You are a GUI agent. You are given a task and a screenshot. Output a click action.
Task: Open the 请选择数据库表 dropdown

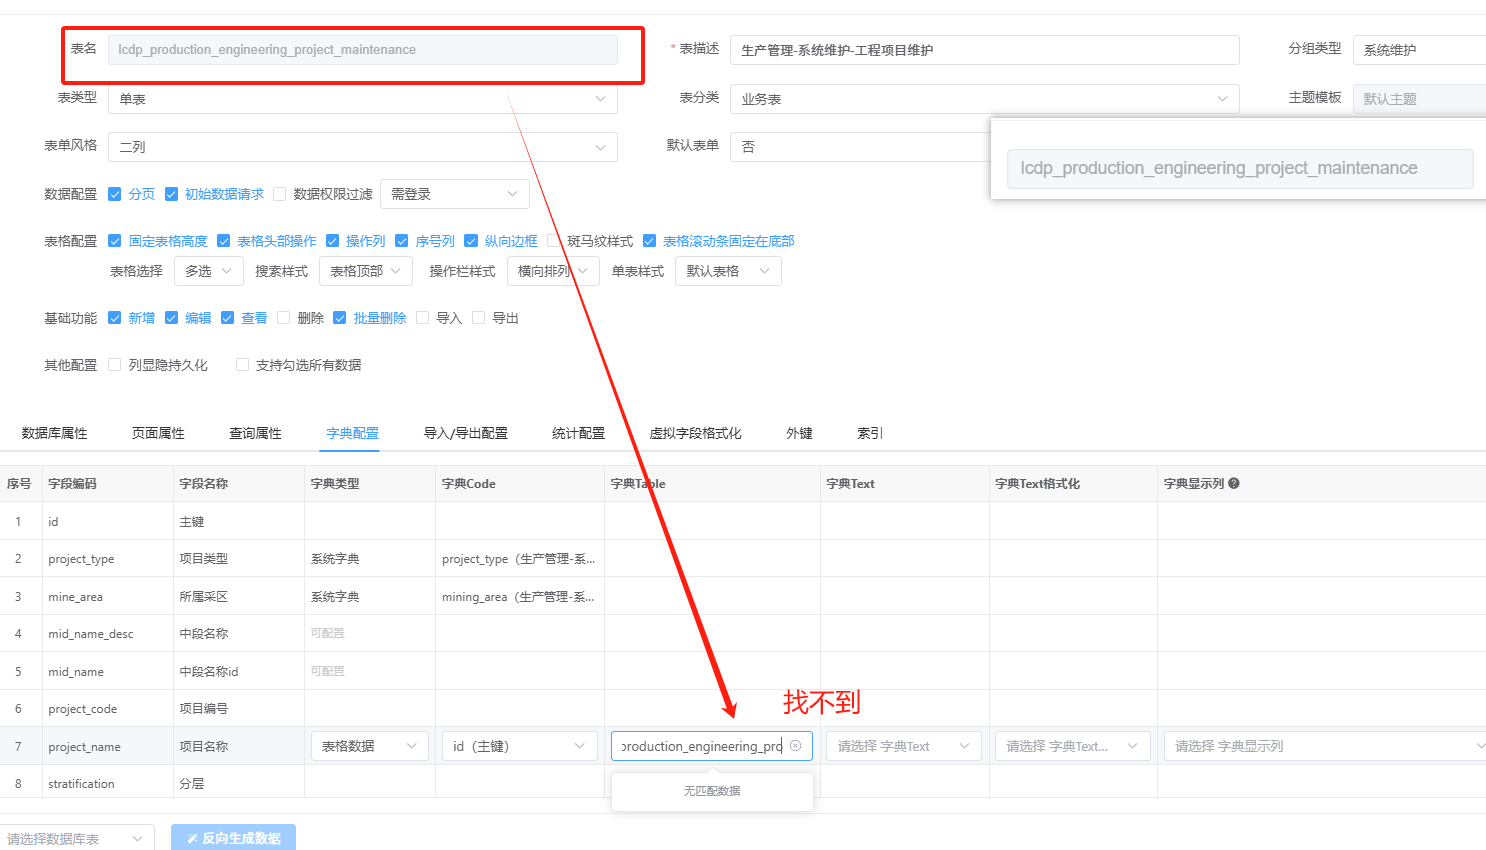[77, 838]
